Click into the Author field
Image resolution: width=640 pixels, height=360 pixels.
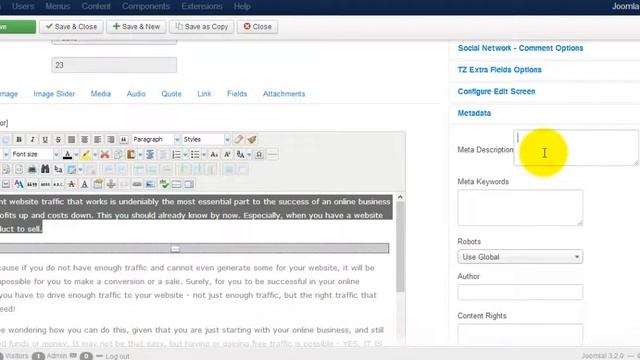tap(520, 292)
